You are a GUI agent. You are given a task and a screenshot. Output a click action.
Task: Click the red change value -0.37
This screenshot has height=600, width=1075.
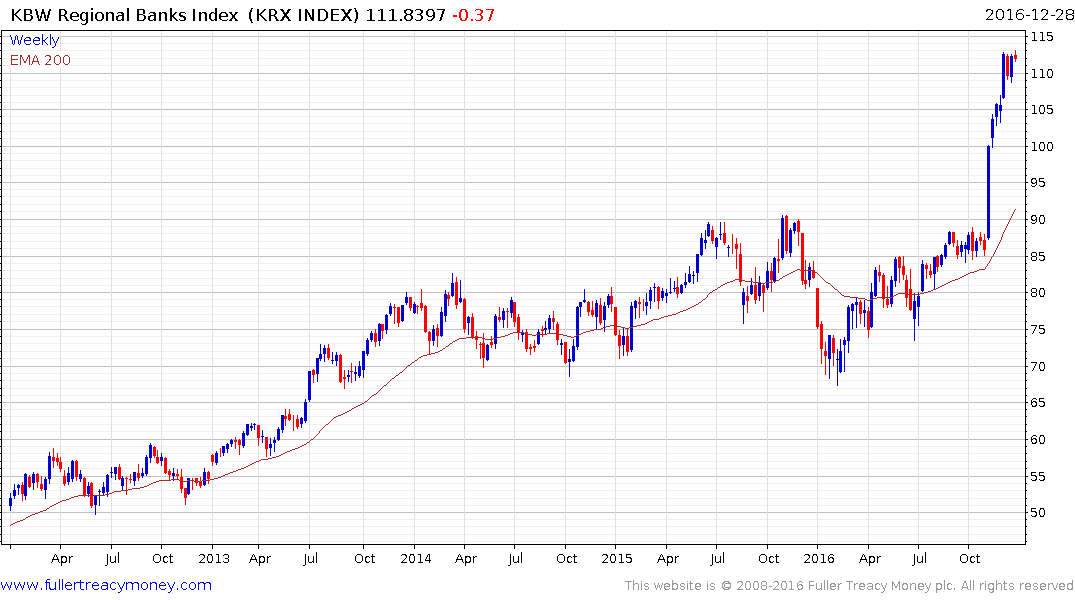[473, 15]
